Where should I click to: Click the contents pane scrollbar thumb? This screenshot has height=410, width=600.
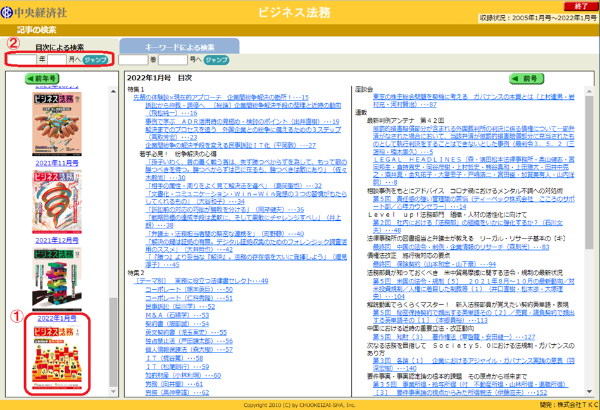(589, 172)
